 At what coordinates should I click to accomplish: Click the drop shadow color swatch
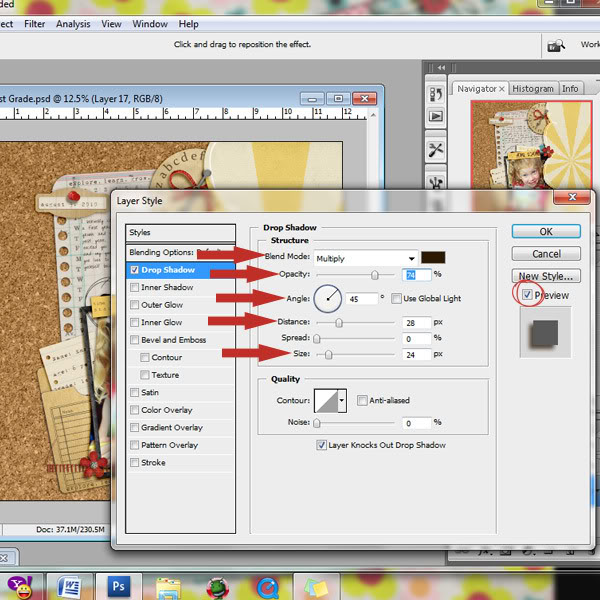point(433,258)
